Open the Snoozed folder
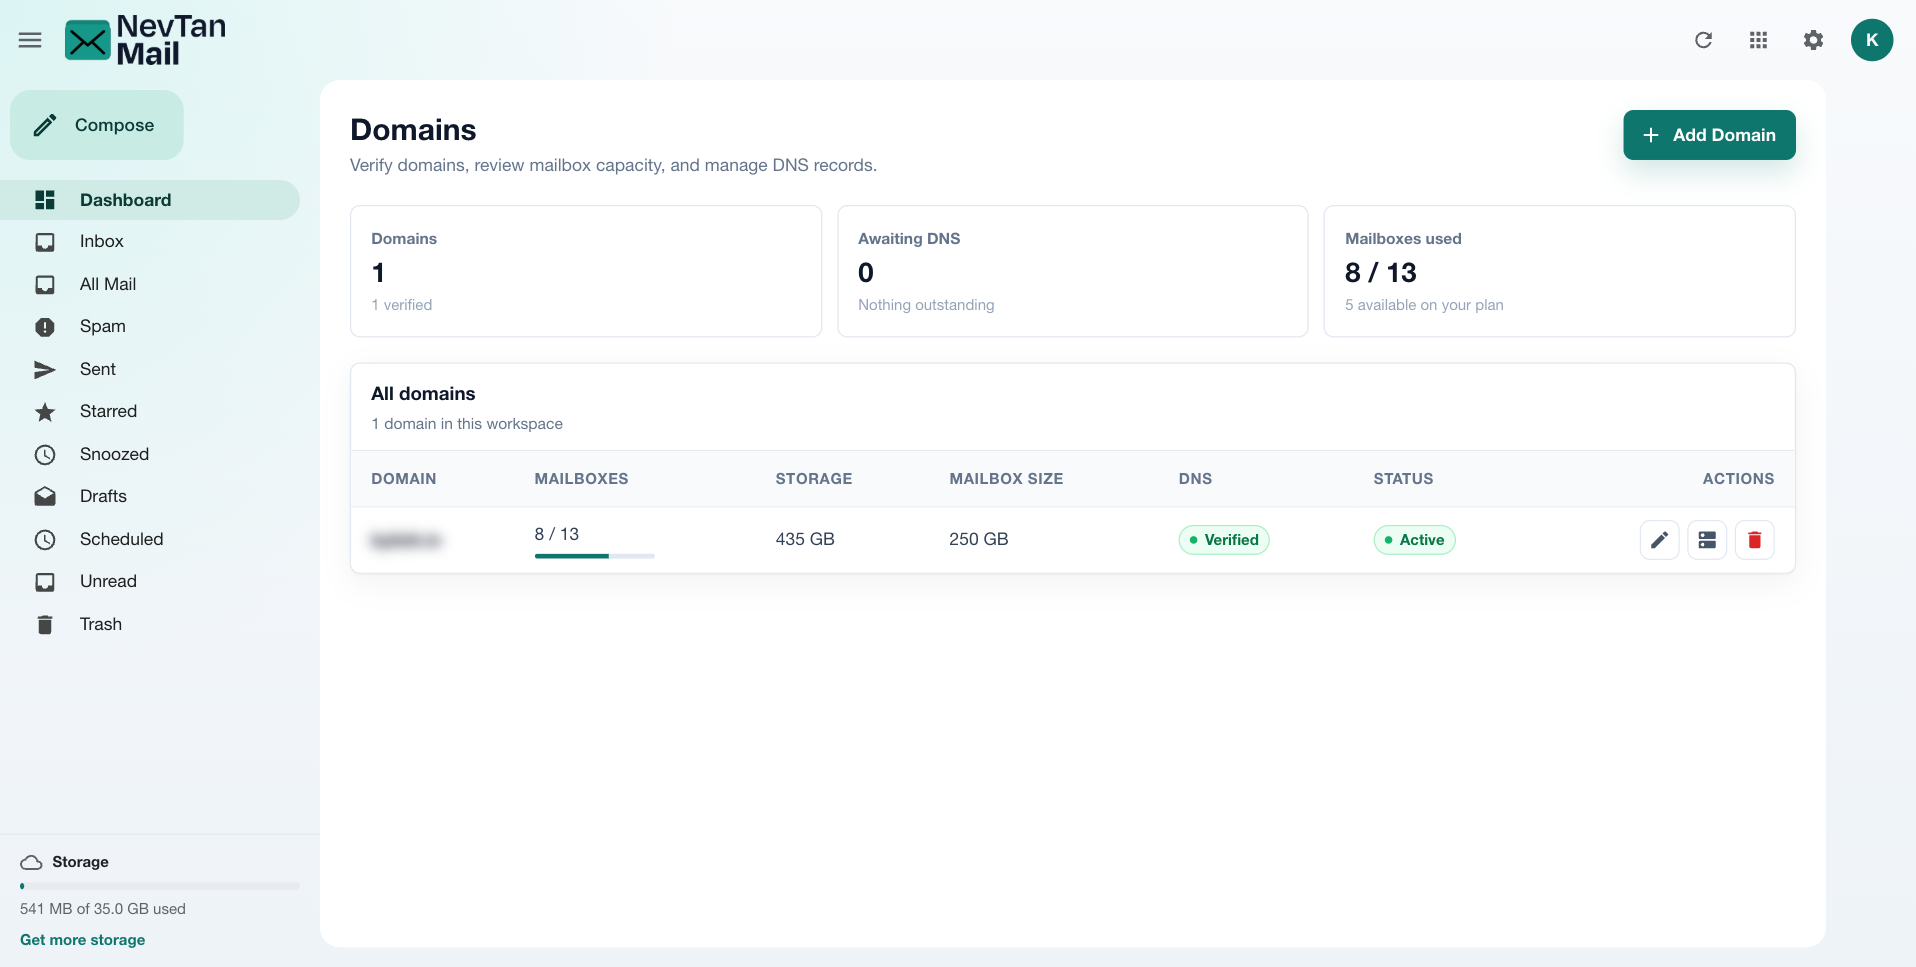This screenshot has height=967, width=1916. click(x=150, y=454)
